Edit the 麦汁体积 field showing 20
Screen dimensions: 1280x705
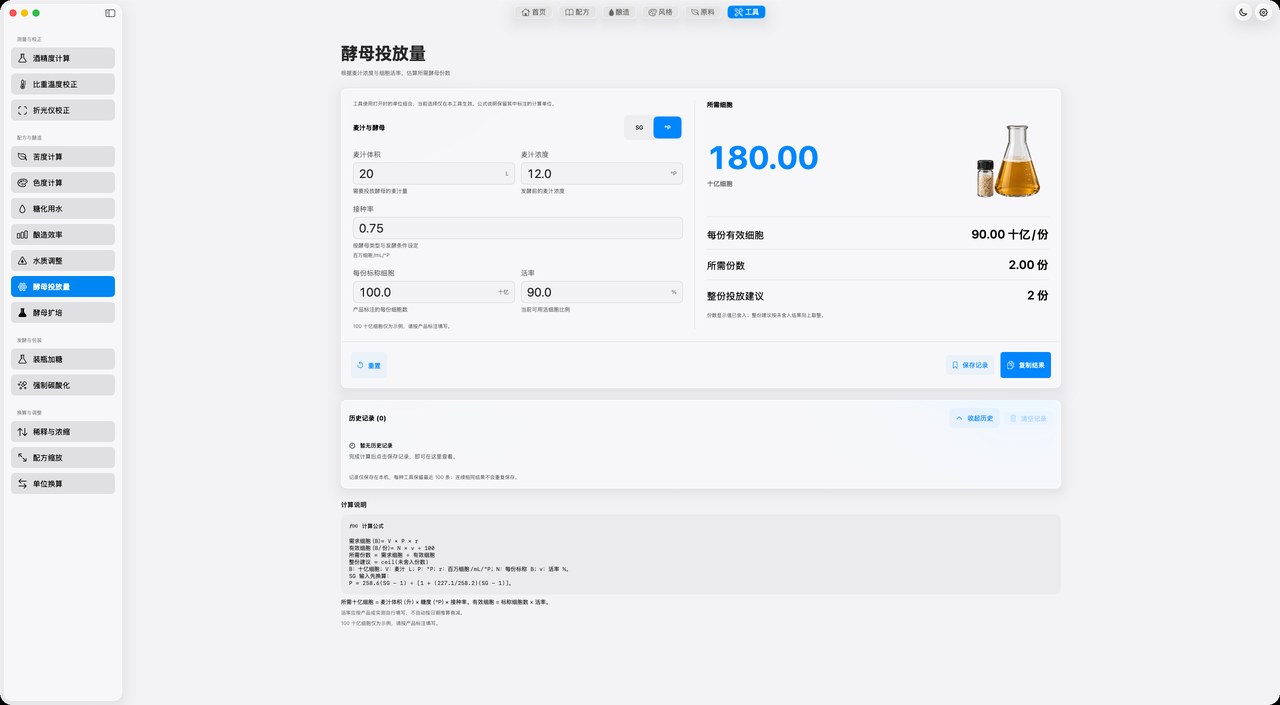[434, 174]
